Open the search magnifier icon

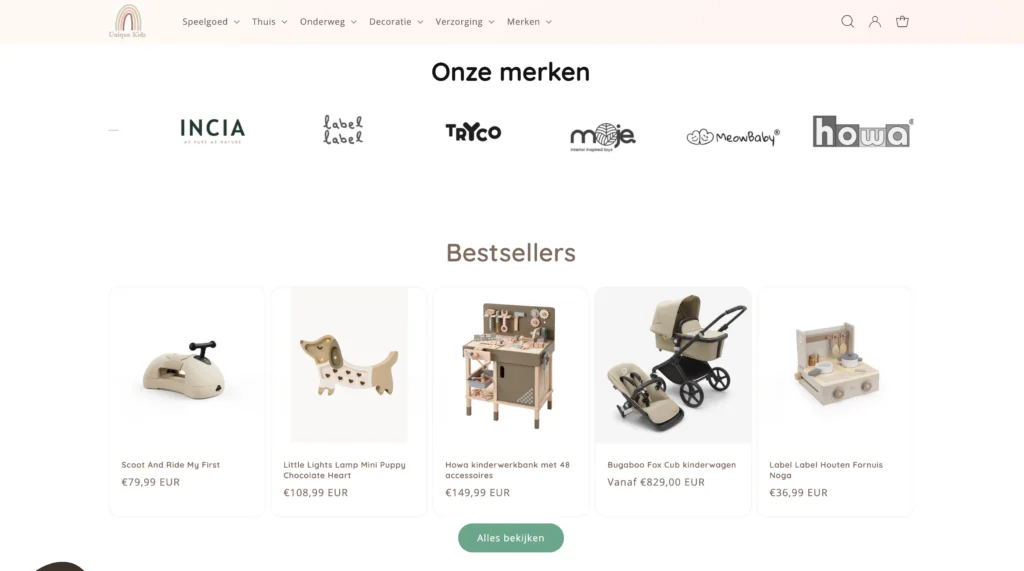(x=847, y=22)
